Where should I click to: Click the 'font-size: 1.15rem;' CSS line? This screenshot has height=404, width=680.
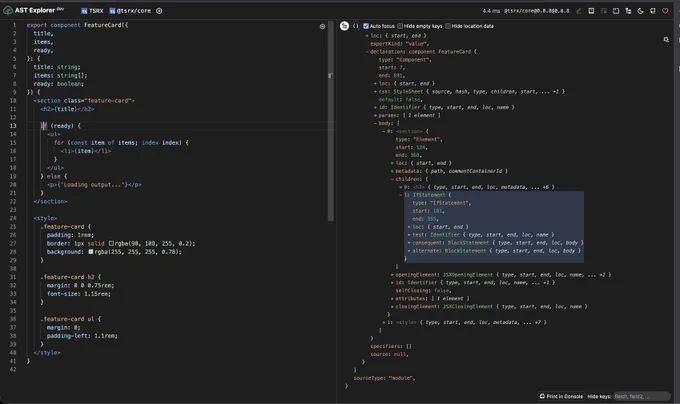(79, 294)
